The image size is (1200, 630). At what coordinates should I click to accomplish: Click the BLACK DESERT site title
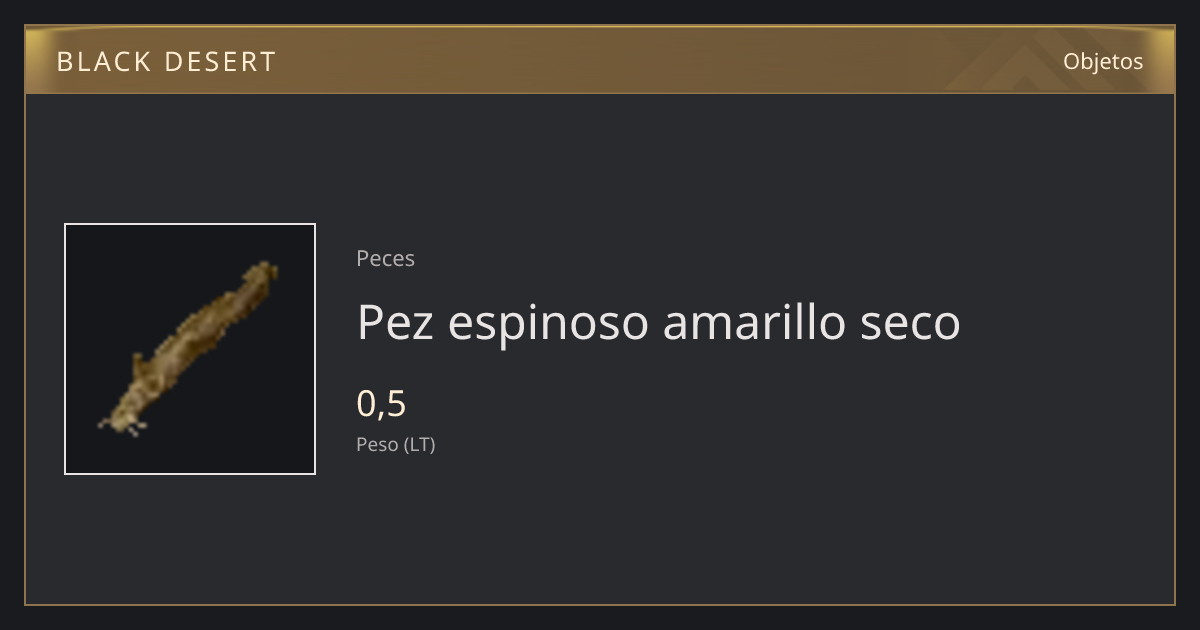(x=166, y=62)
